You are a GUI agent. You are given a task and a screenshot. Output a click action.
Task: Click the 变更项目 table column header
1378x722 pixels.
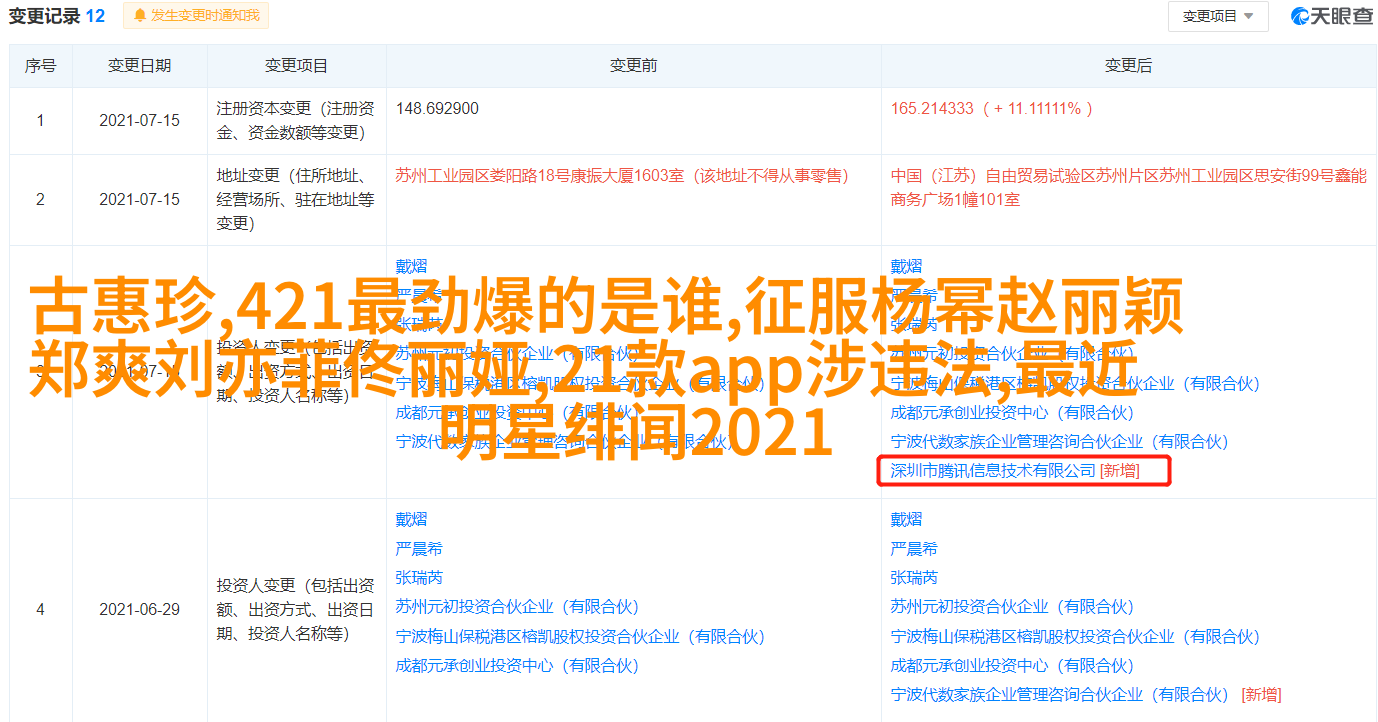(297, 66)
